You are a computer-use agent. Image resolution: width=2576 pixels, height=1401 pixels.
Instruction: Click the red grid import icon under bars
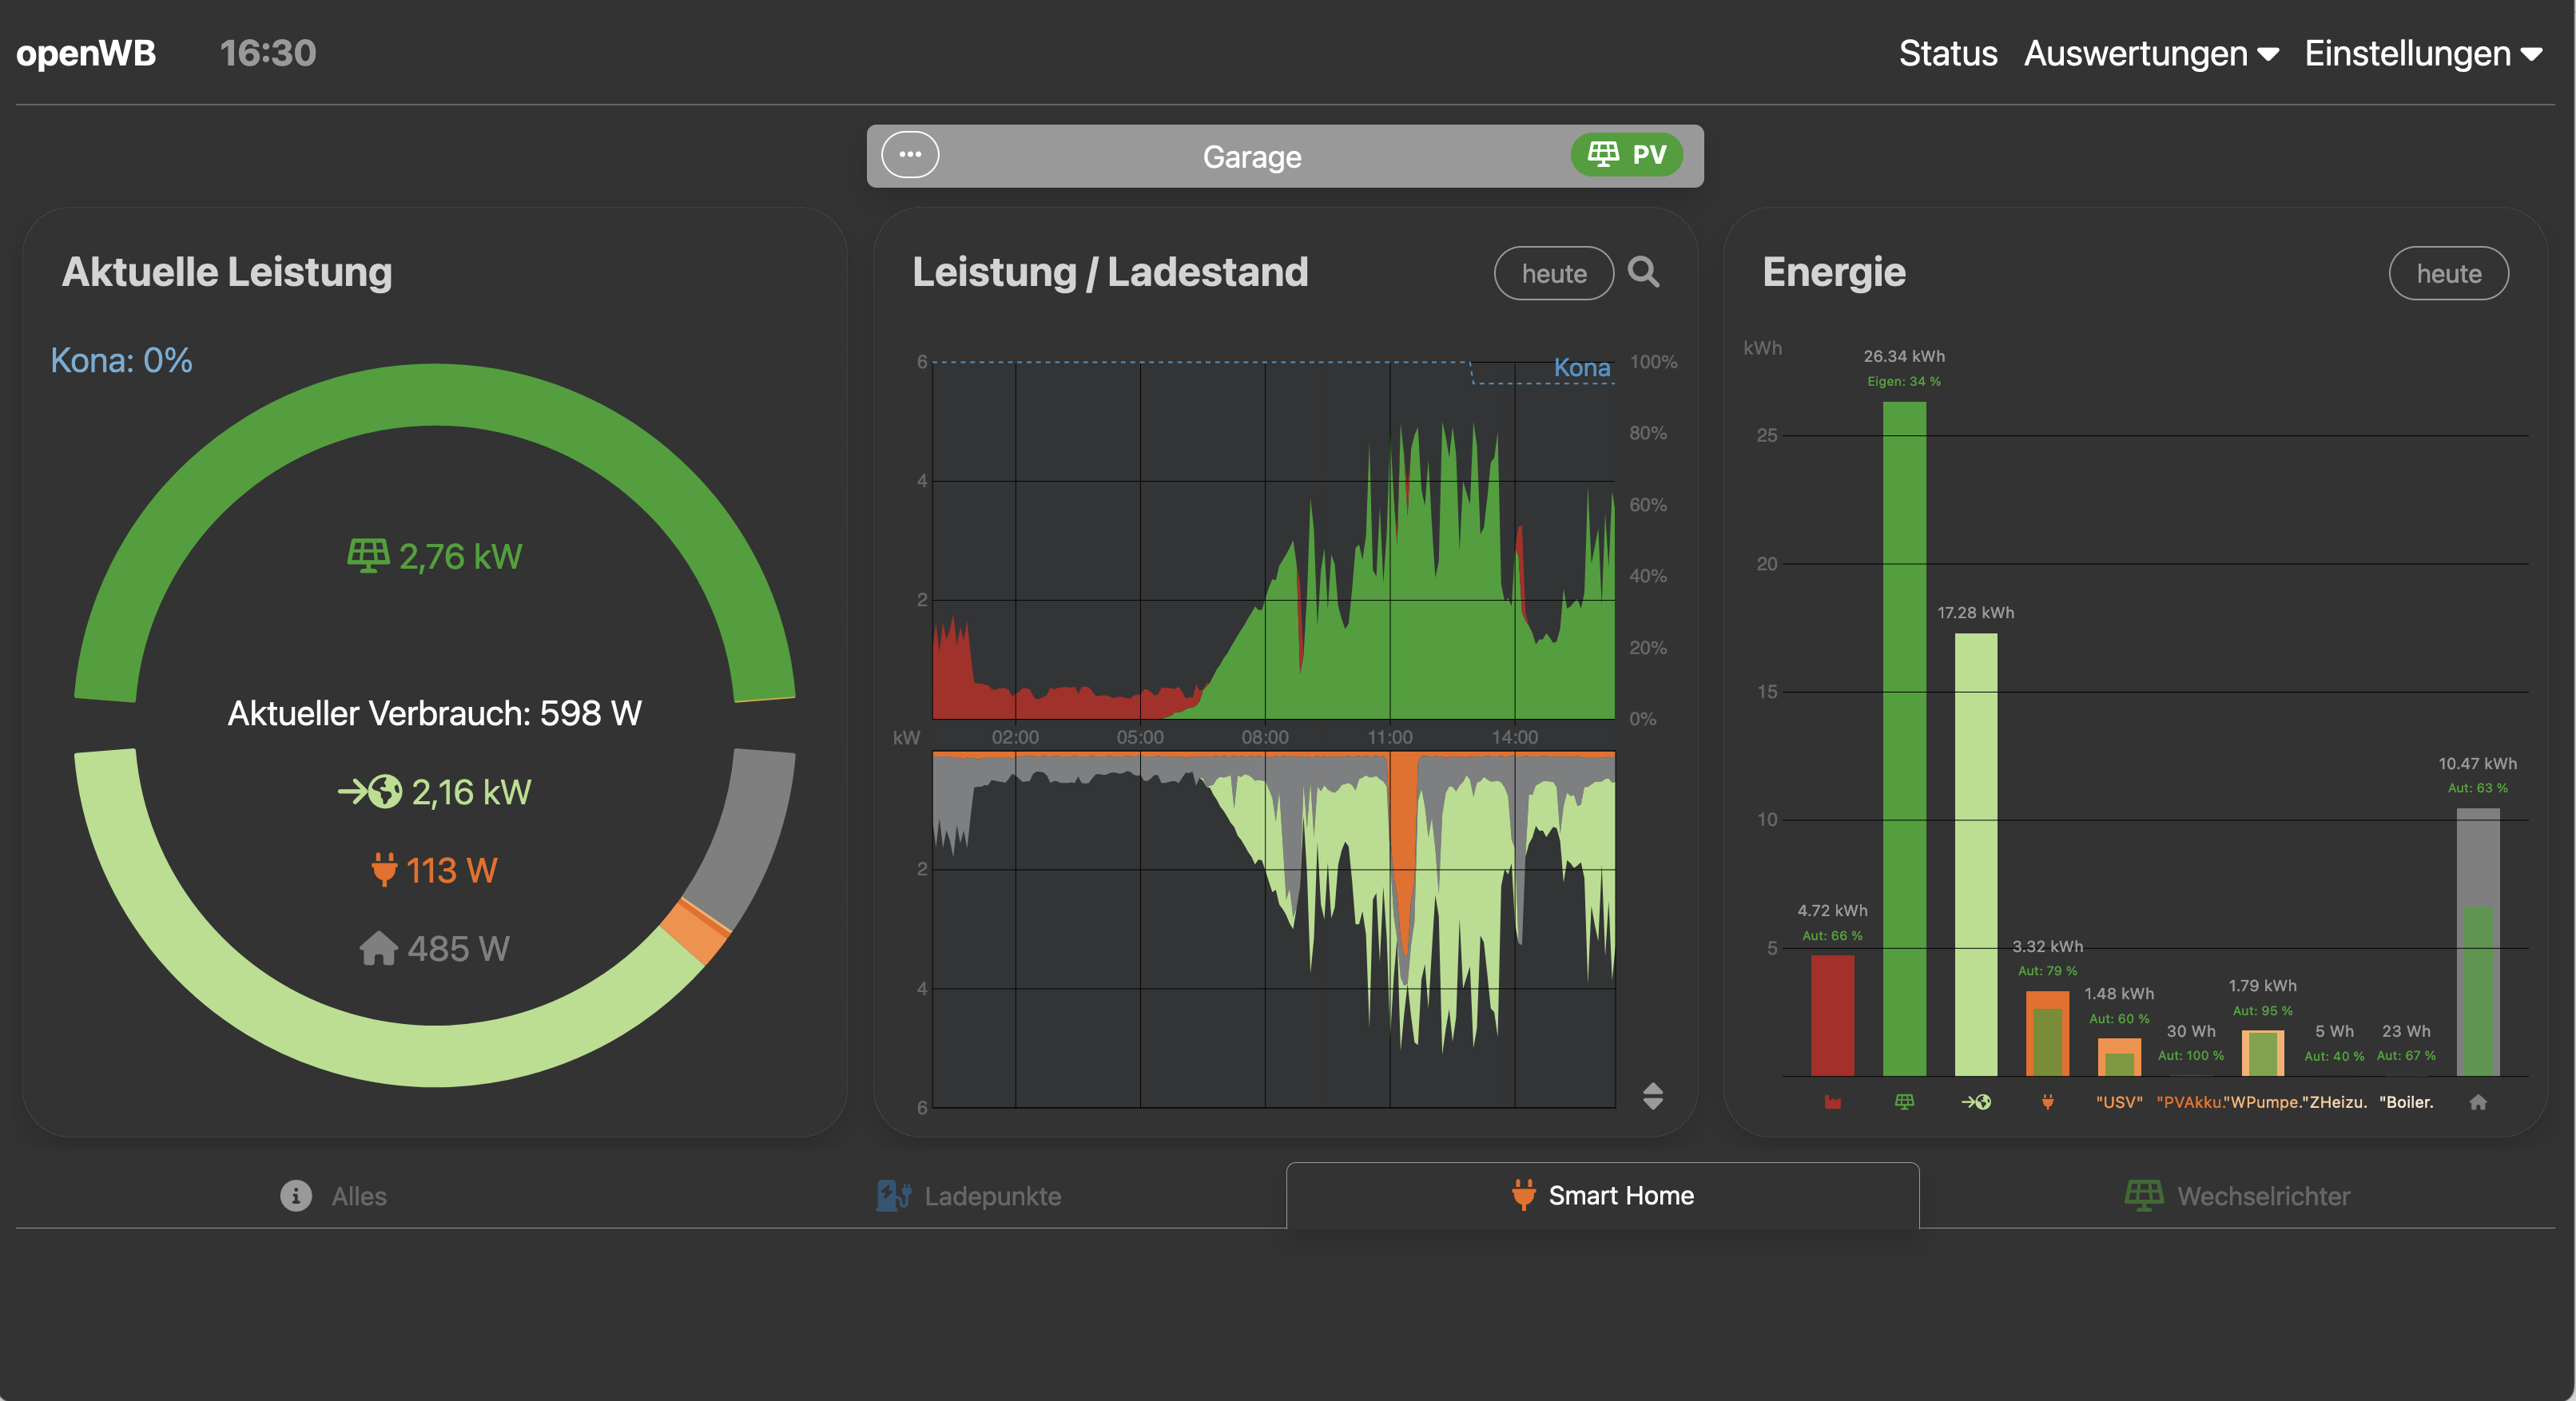pyautogui.click(x=1832, y=1102)
